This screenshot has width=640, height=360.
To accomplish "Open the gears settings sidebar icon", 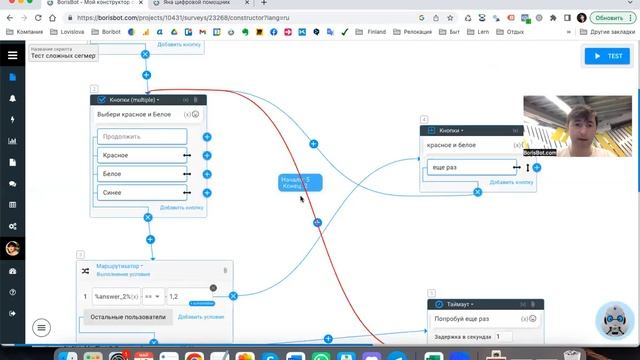I will click(13, 226).
